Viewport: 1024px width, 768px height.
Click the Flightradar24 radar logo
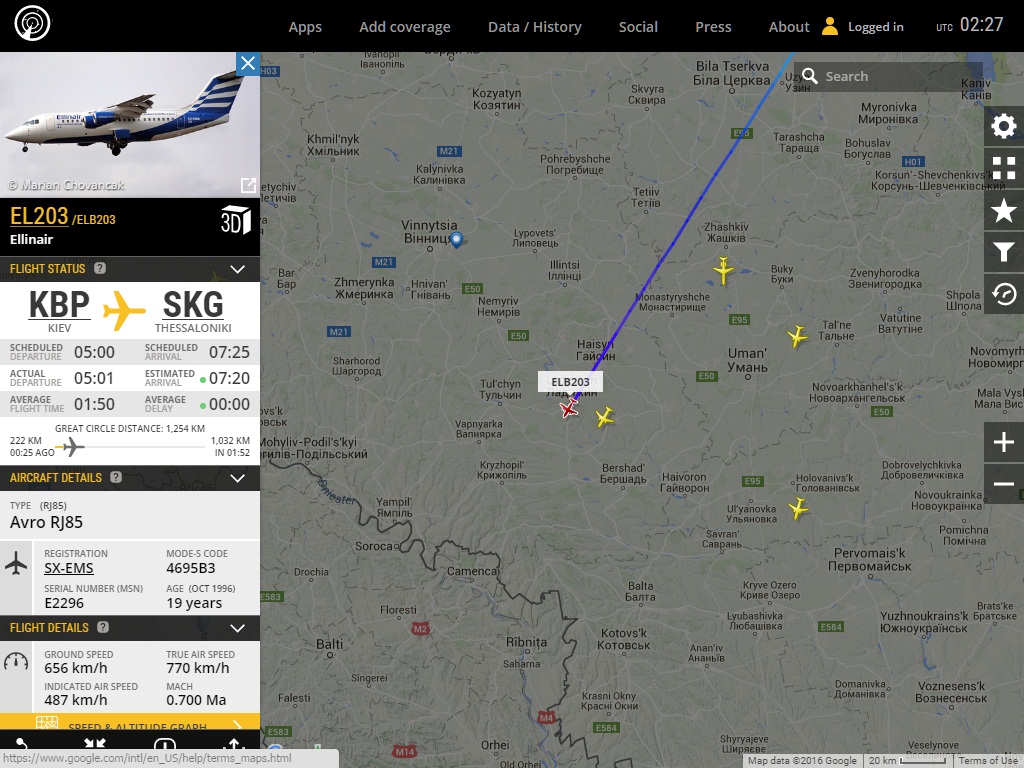coord(32,24)
